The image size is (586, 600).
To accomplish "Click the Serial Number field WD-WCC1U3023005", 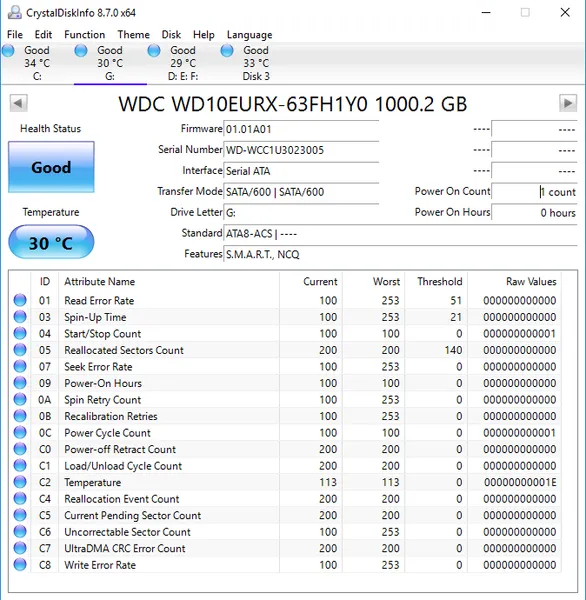I will 301,150.
